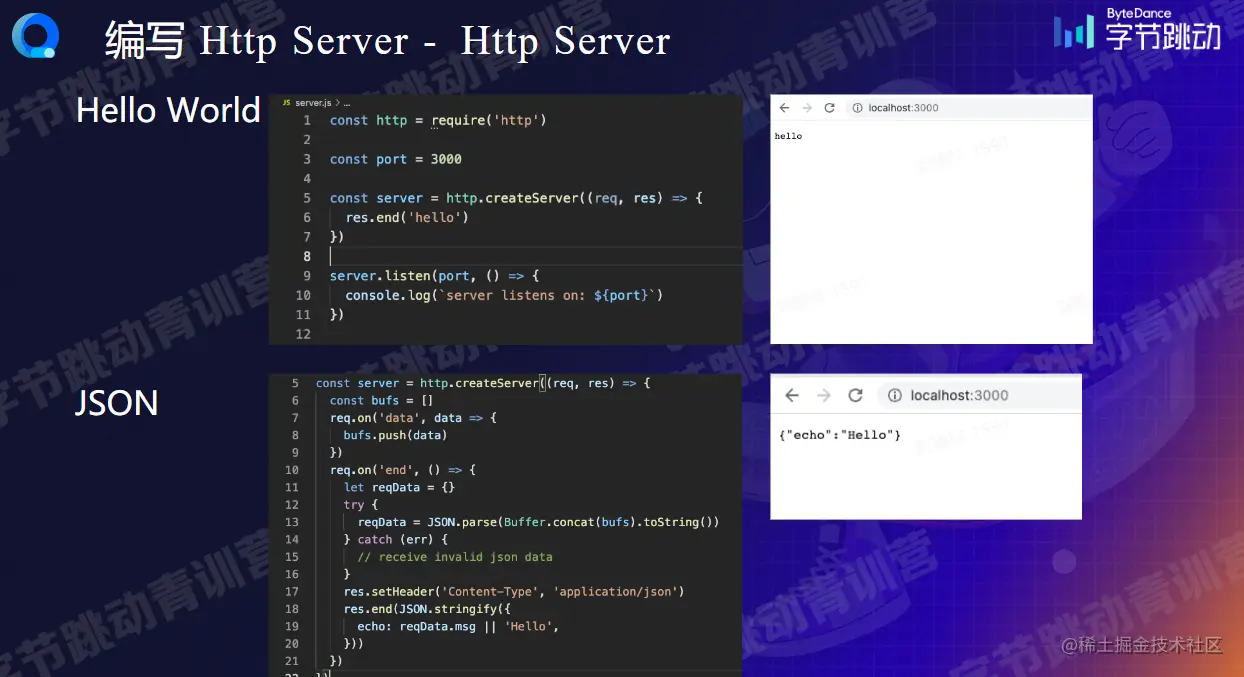
Task: Click {"echo":"Hello"} output in bottom browser
Action: (x=839, y=435)
